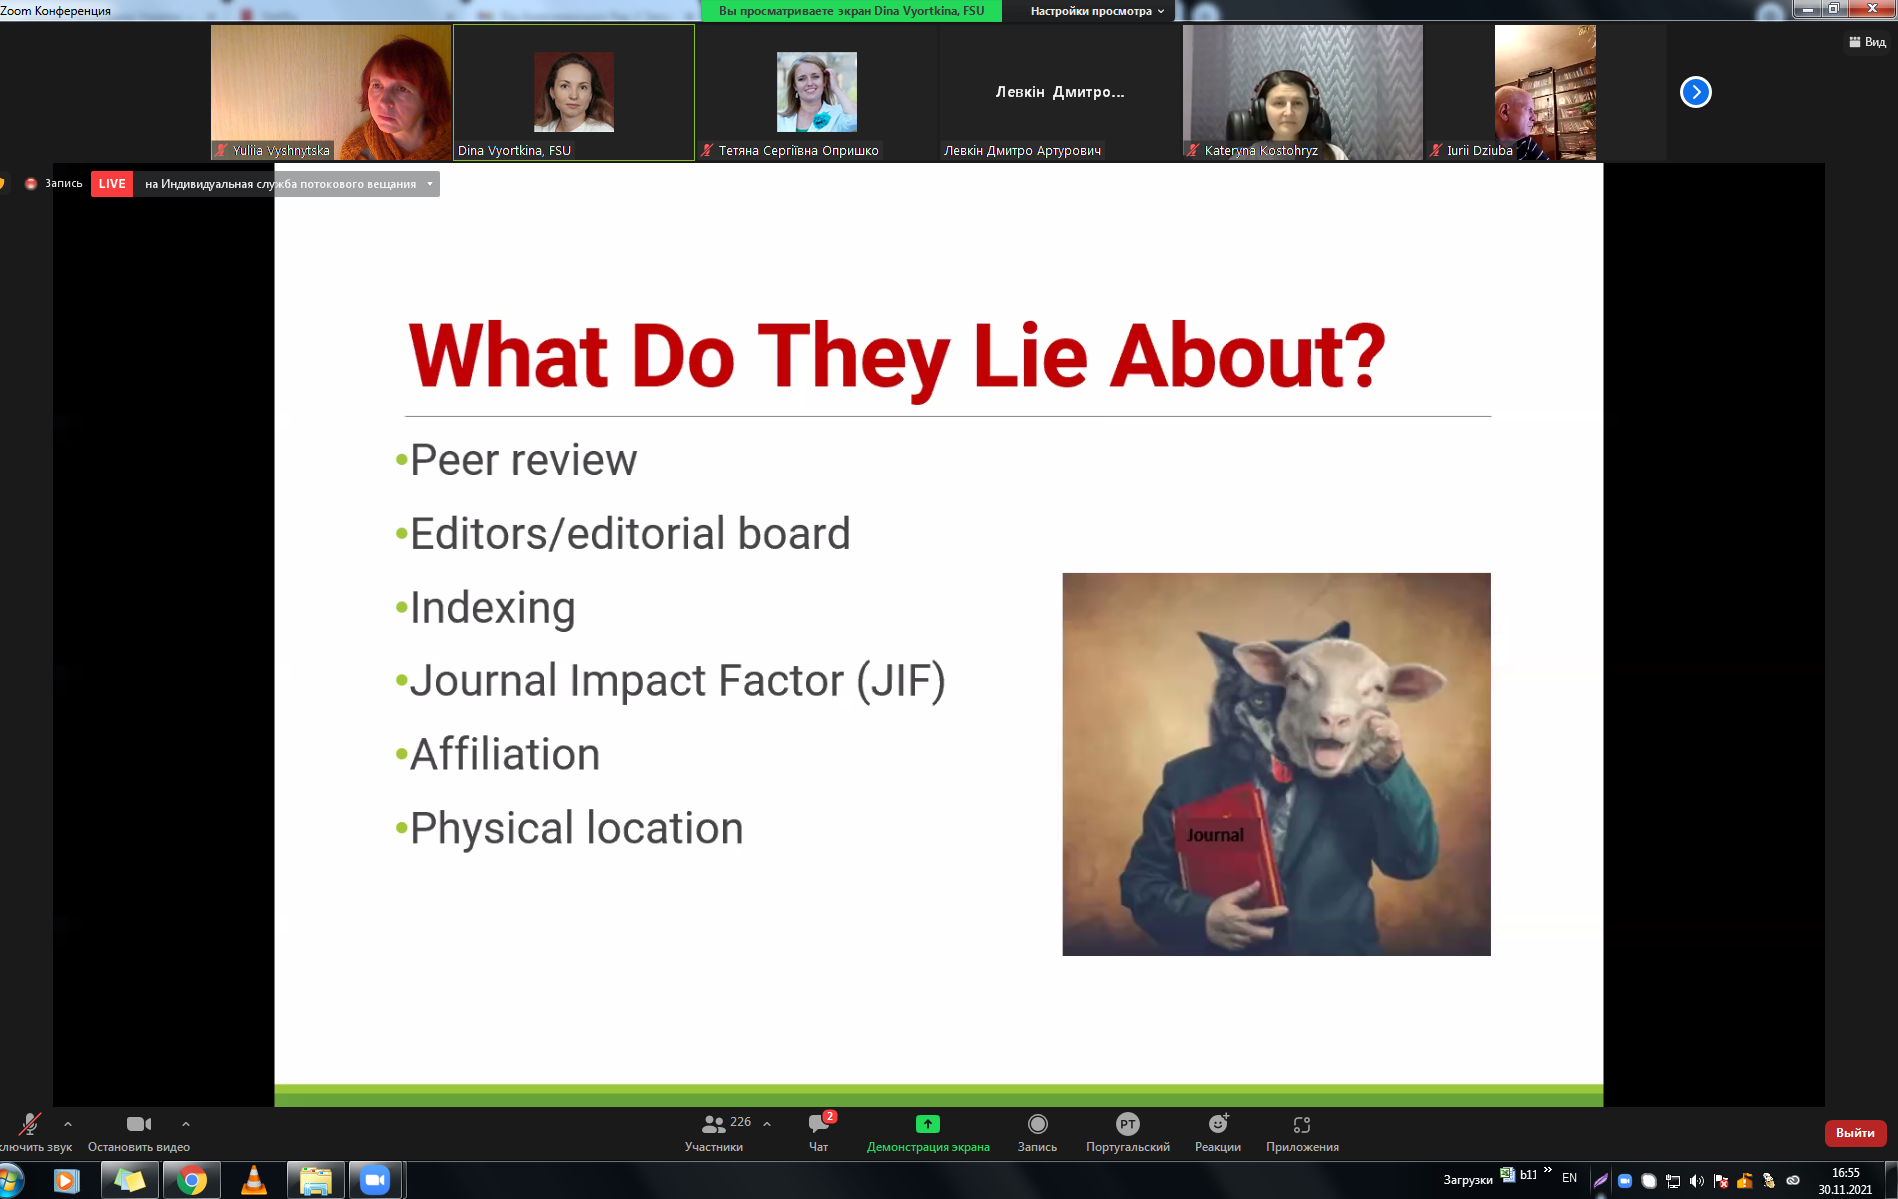
Task: Click the green Share Screen icon
Action: click(x=927, y=1125)
